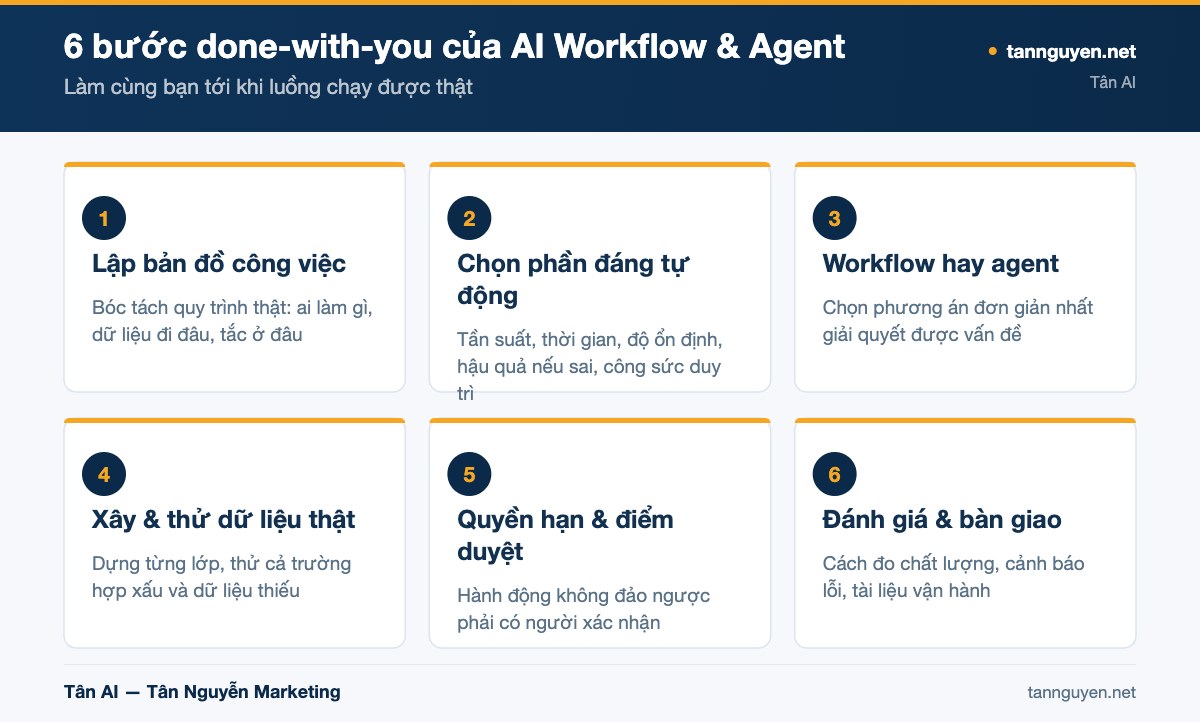This screenshot has width=1200, height=722.
Task: Select heading 'Xây & thử dữ liệu thật'
Action: (224, 520)
